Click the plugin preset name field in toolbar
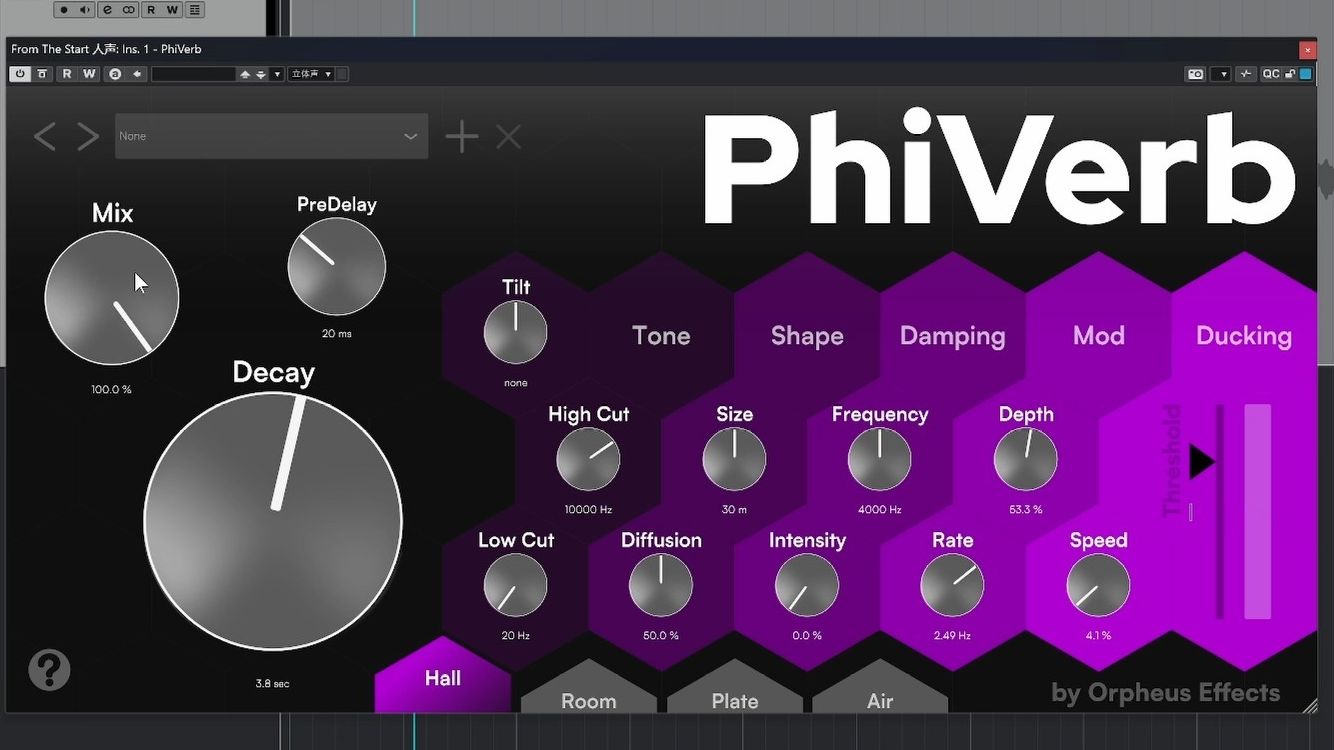This screenshot has height=750, width=1334. point(193,74)
